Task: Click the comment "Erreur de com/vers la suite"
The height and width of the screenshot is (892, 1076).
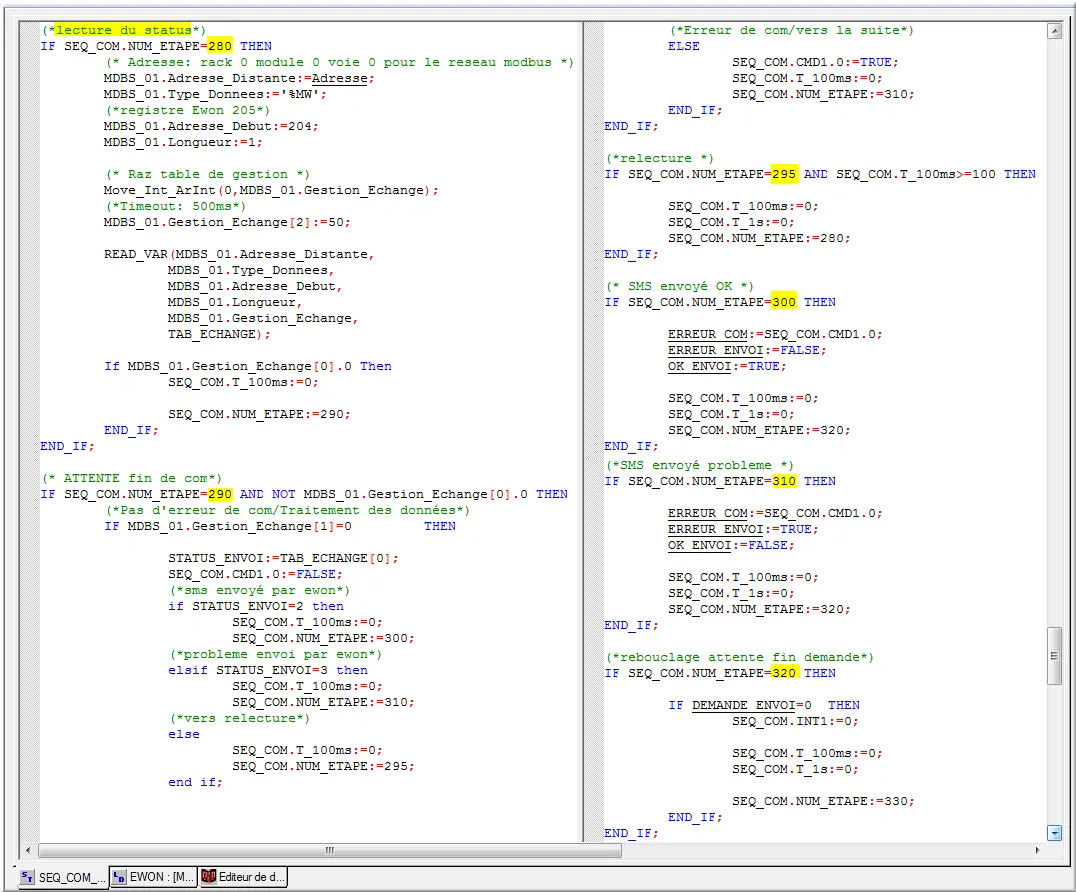Action: click(x=792, y=30)
